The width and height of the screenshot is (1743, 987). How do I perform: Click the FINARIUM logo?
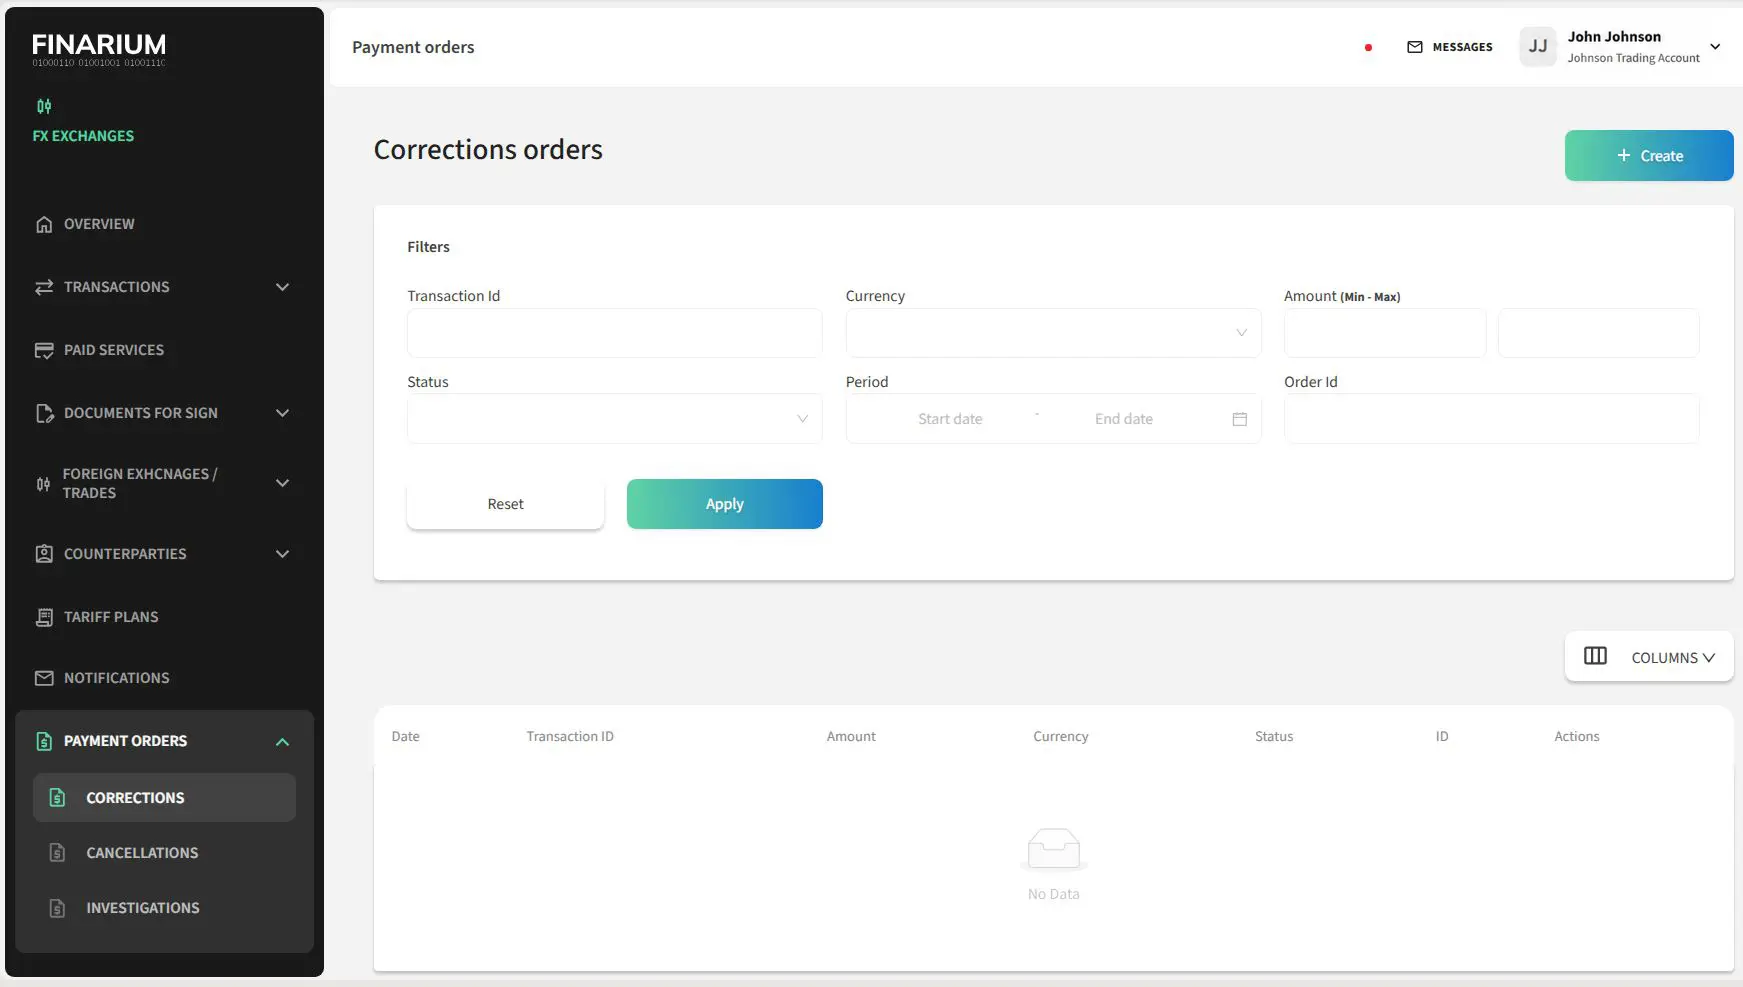(99, 49)
